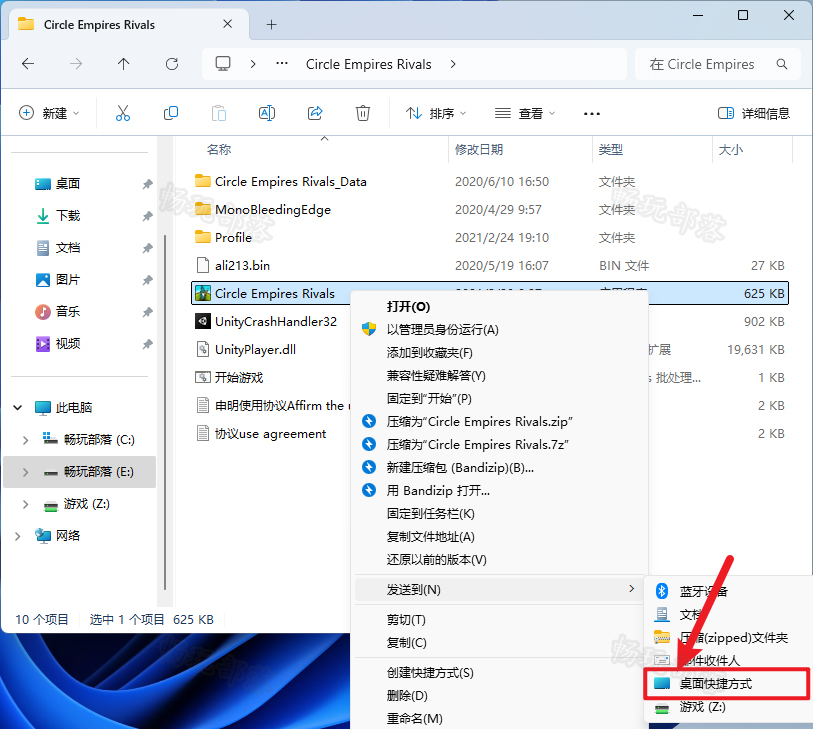Open the 查看 view dropdown
813x729 pixels.
[x=524, y=113]
